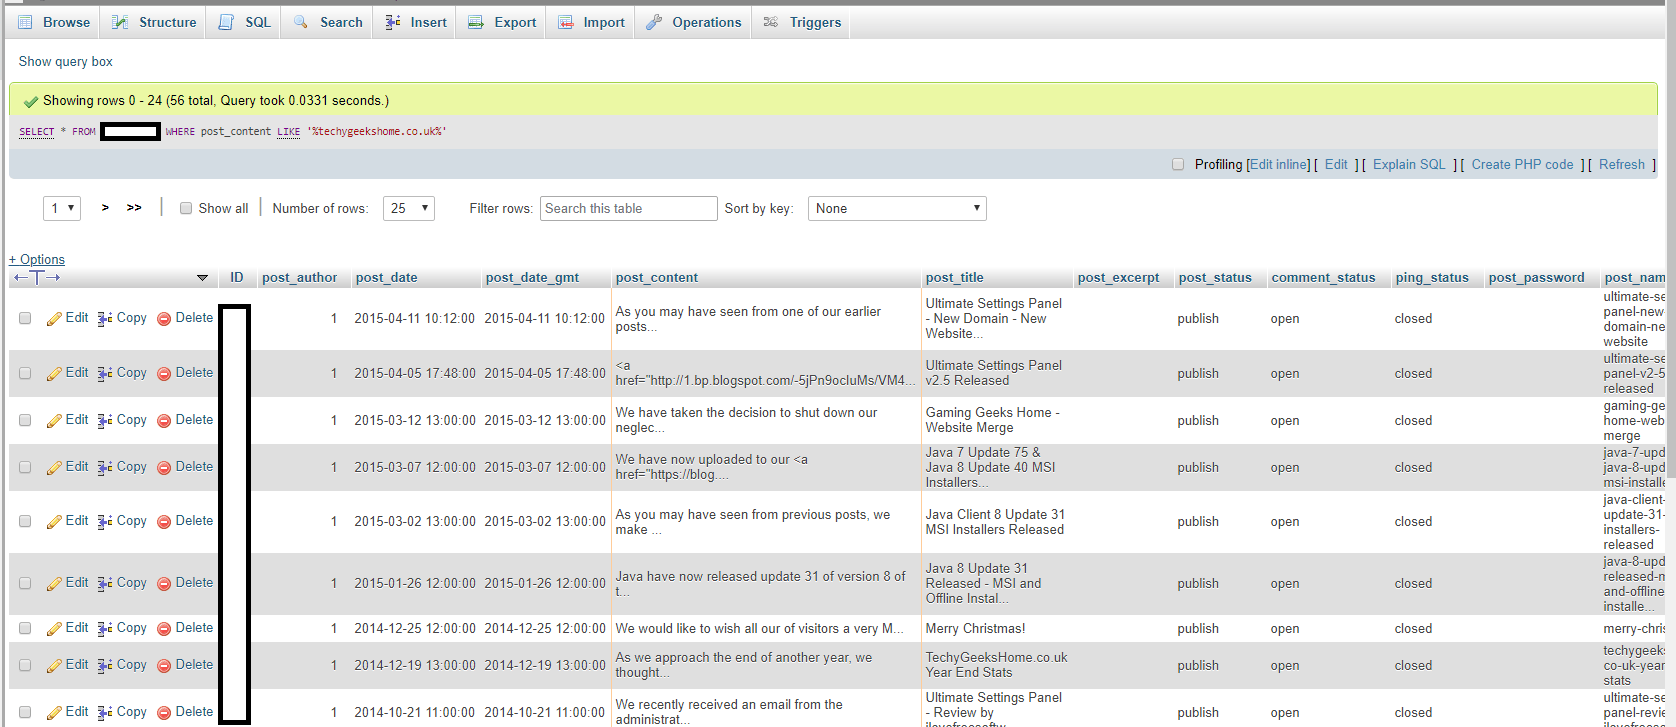1676x727 pixels.
Task: Click the red delete icon for 2015-04-11 row
Action: pyautogui.click(x=164, y=319)
